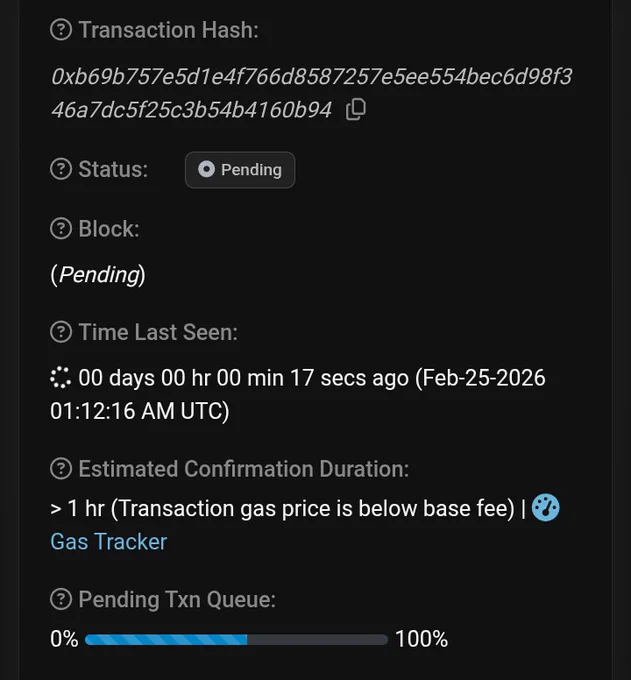Click help icon for Estimated Confirmation Duration

61,469
